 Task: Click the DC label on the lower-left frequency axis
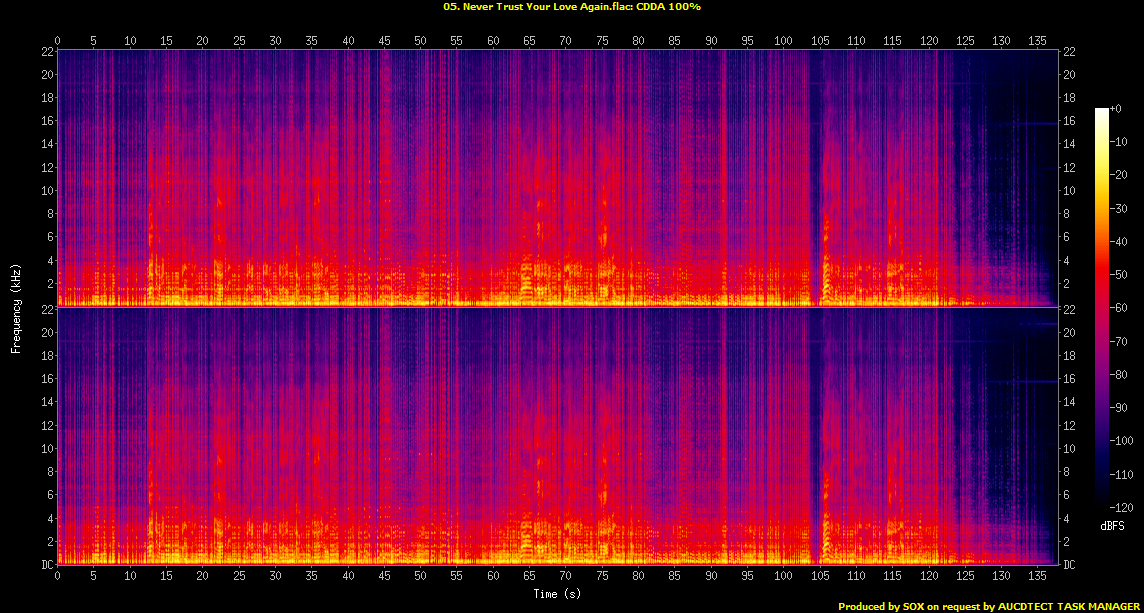[x=45, y=565]
